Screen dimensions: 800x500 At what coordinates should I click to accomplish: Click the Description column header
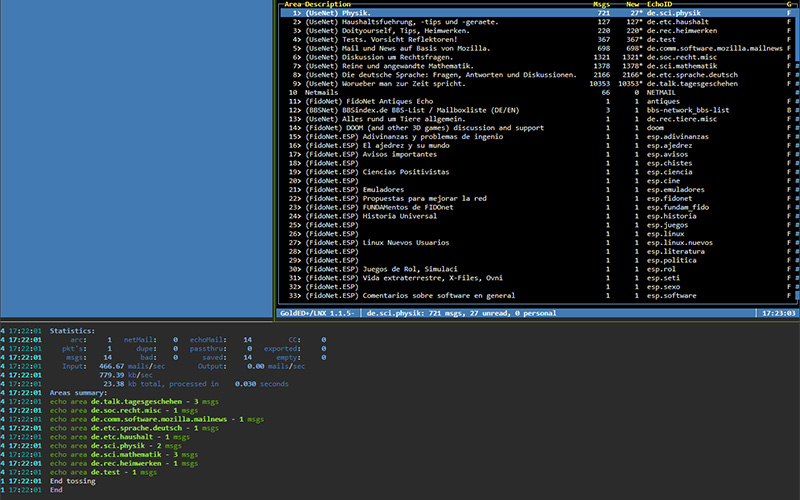click(x=328, y=4)
